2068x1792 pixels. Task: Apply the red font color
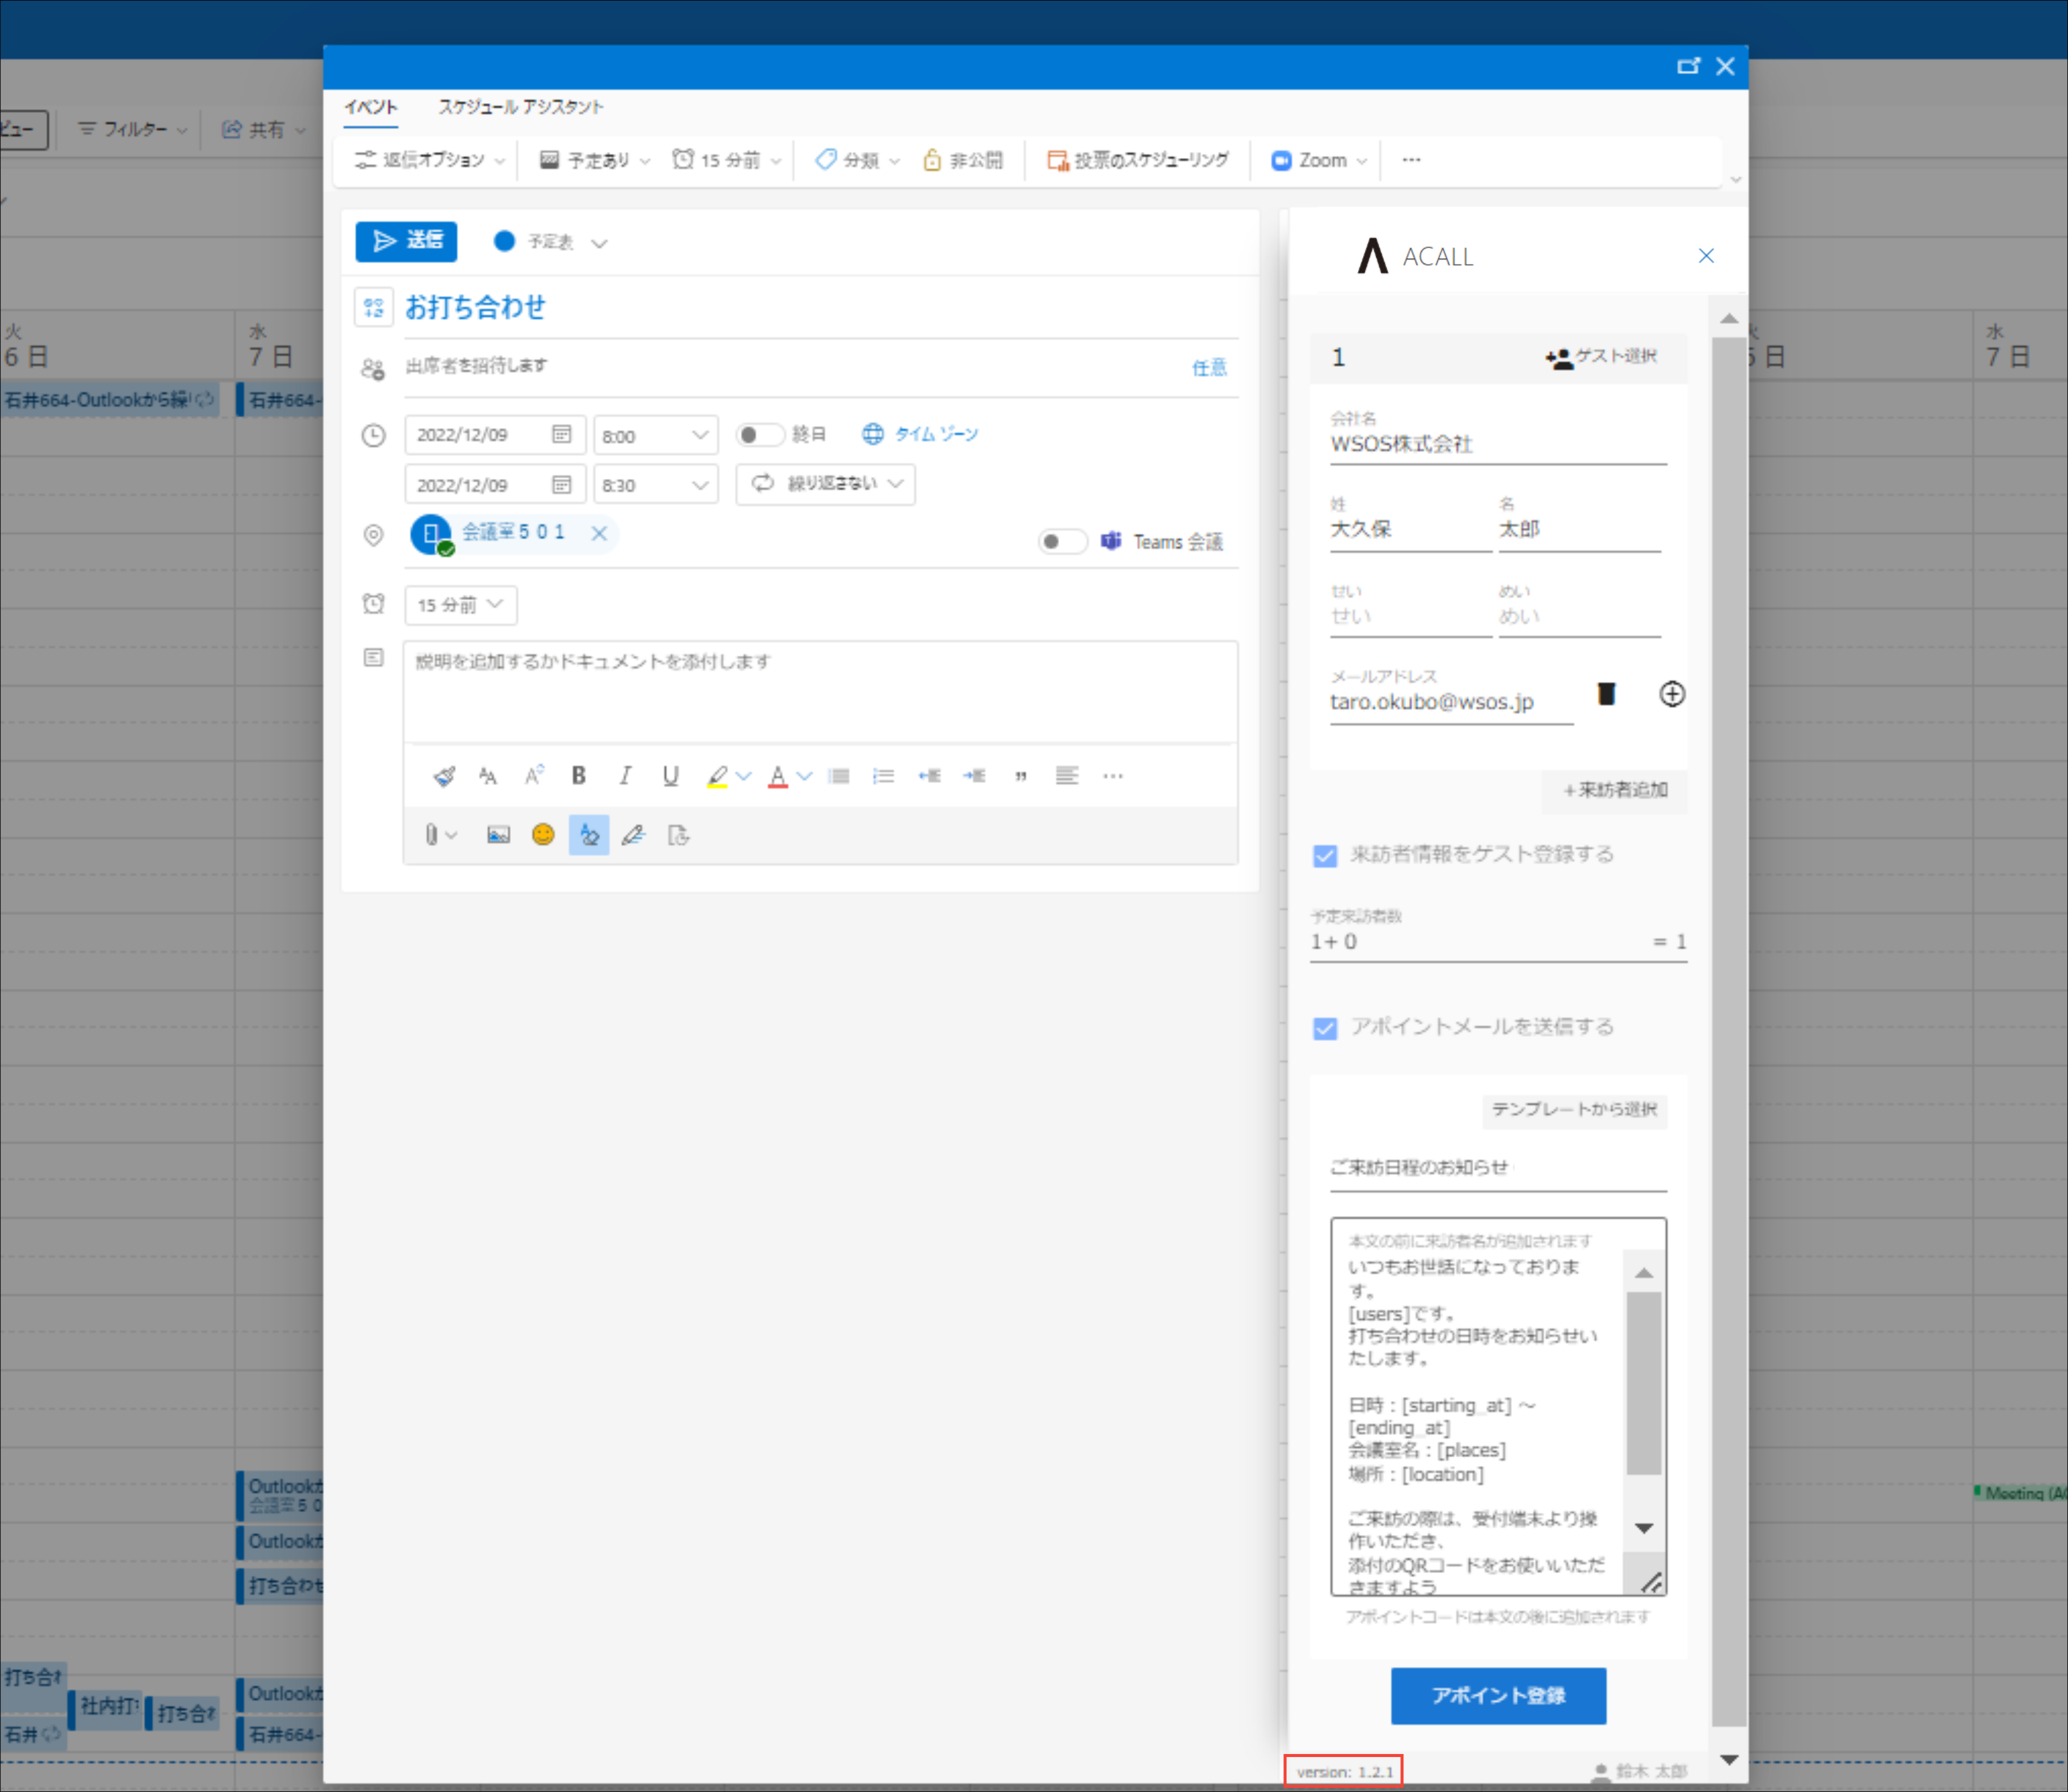click(x=777, y=776)
